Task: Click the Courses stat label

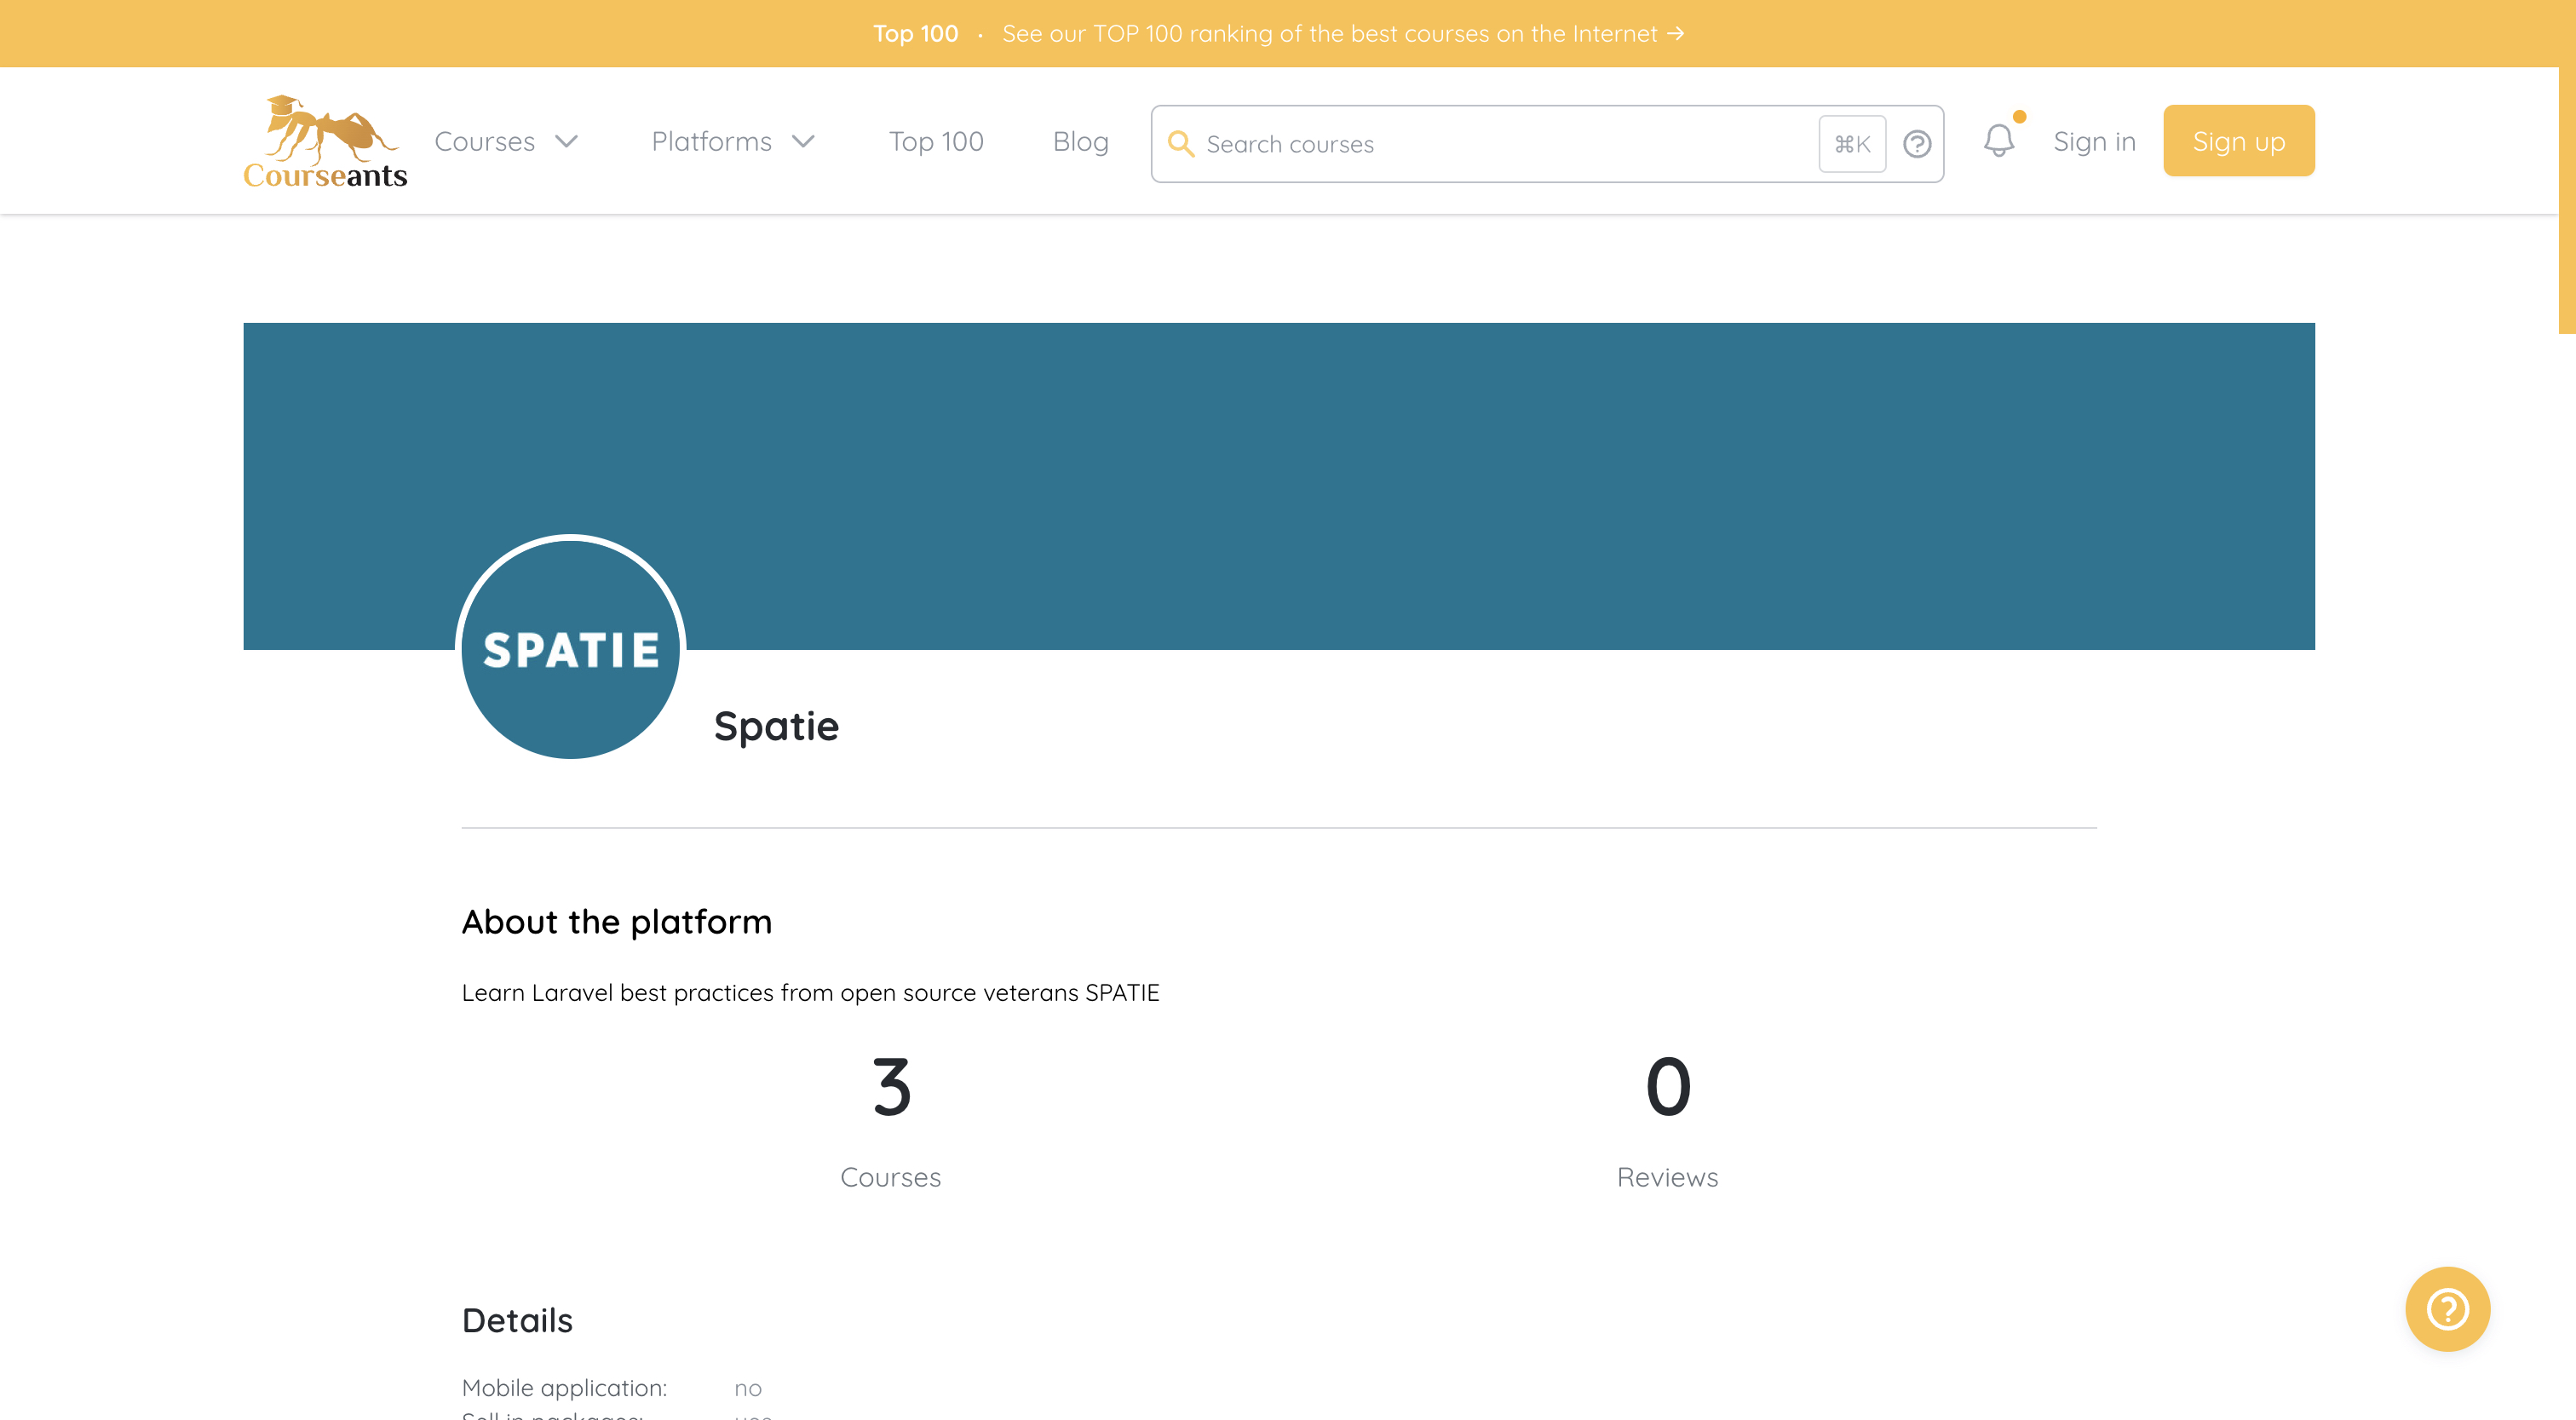Action: pos(890,1178)
